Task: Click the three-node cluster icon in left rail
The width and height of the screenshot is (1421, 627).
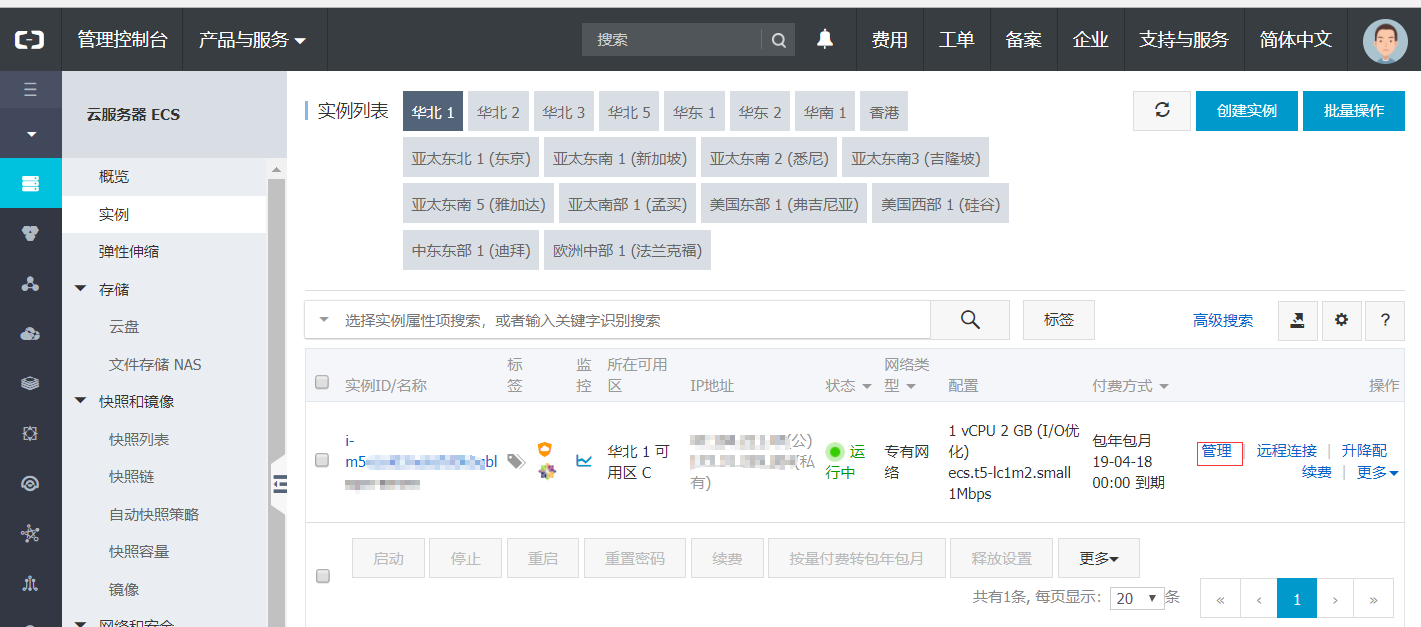Action: (30, 283)
